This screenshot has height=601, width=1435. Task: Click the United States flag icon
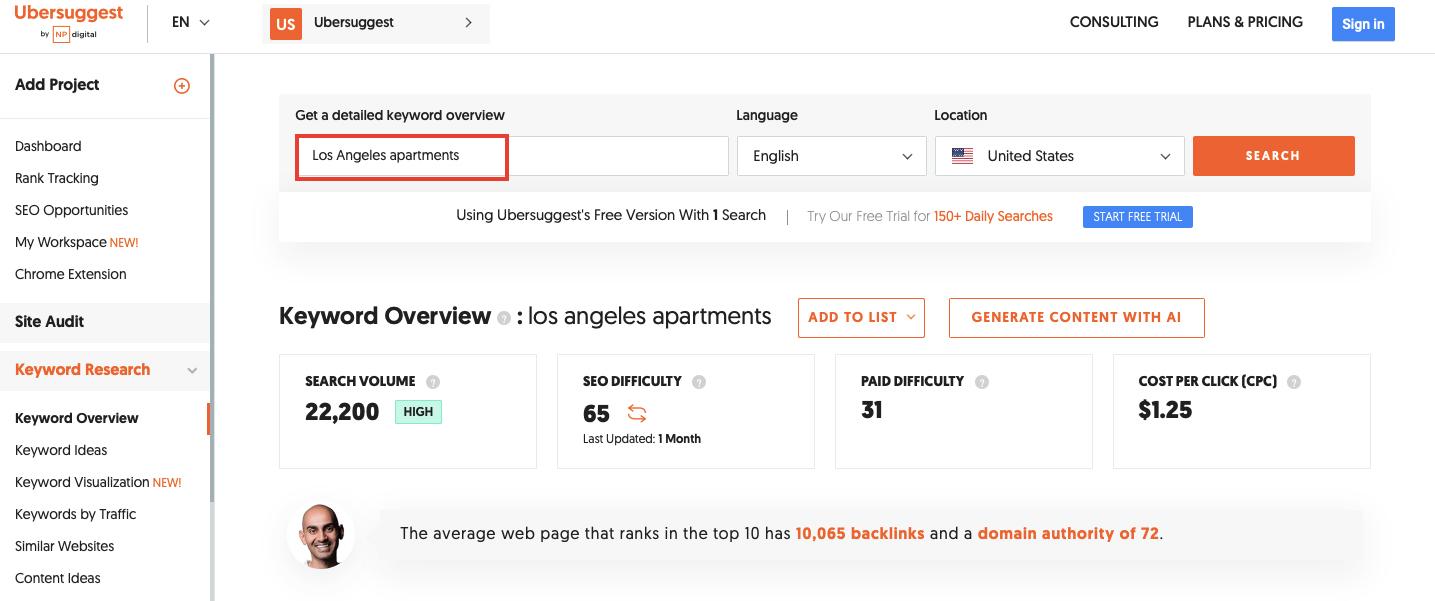963,156
